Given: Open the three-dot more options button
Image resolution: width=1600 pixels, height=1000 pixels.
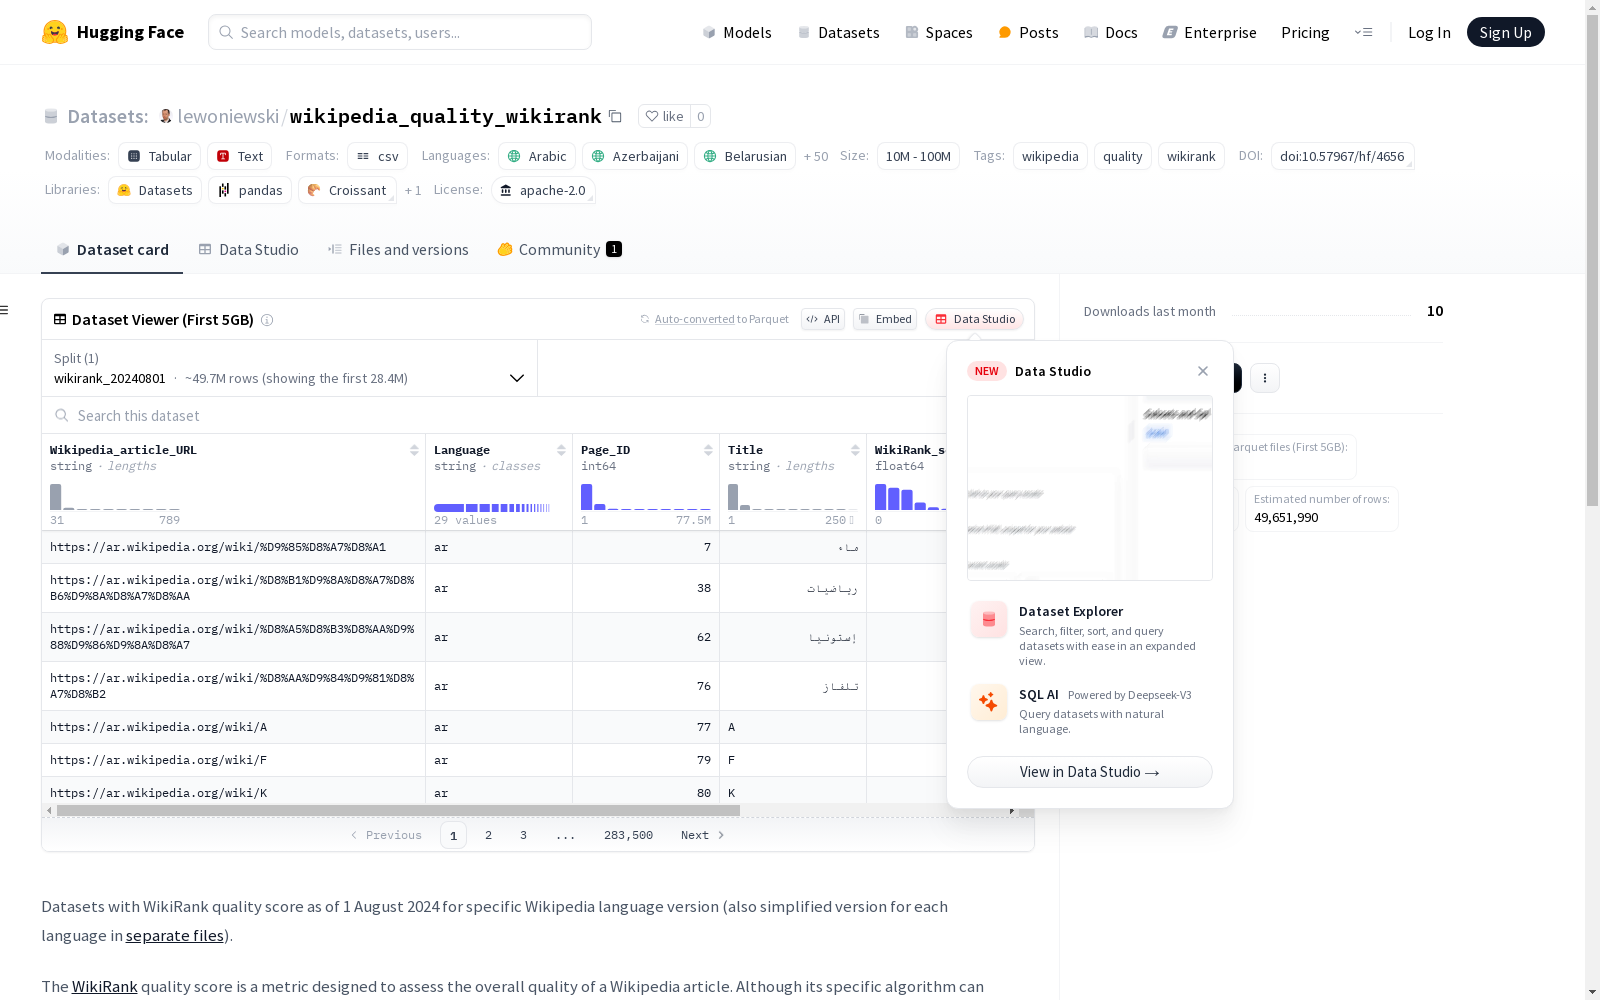Looking at the screenshot, I should (1265, 378).
